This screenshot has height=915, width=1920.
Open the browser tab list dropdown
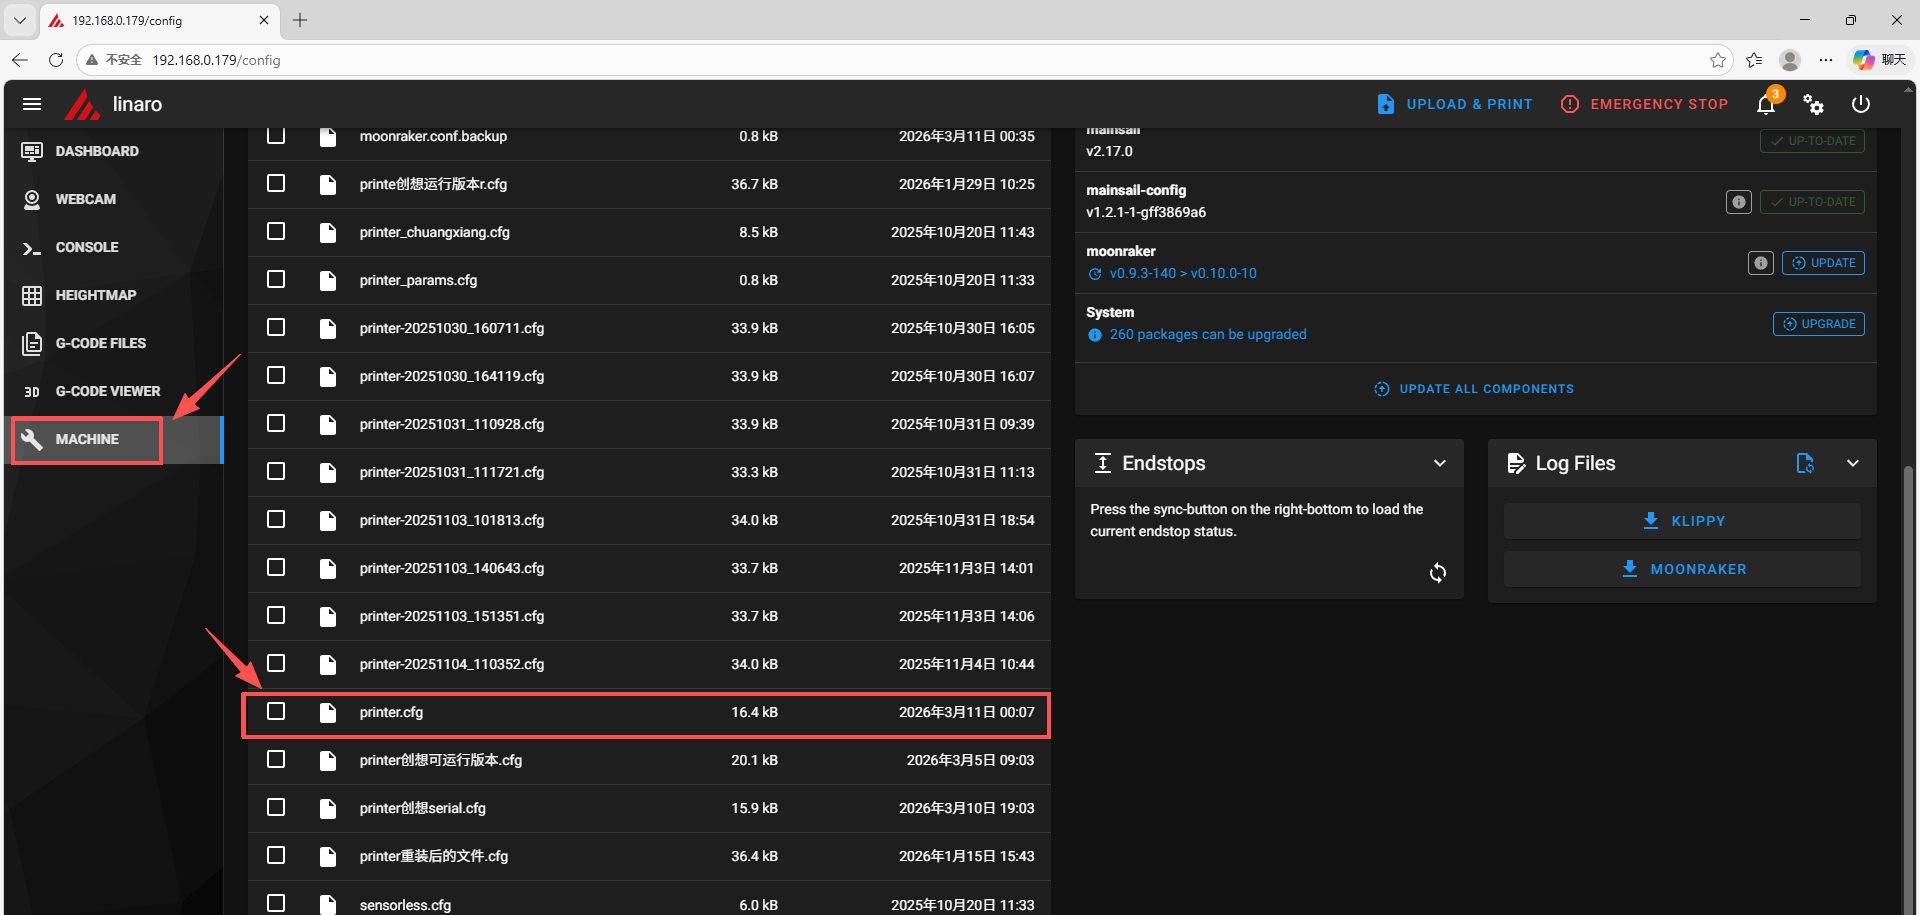point(19,20)
